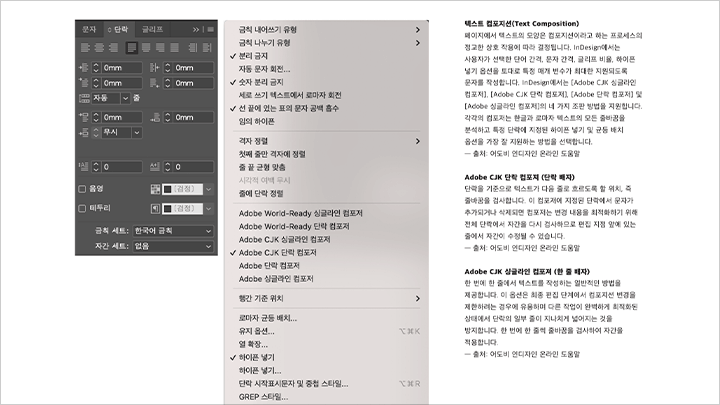This screenshot has height=405, width=720.
Task: Click the last line indent icon
Action: coord(155,83)
